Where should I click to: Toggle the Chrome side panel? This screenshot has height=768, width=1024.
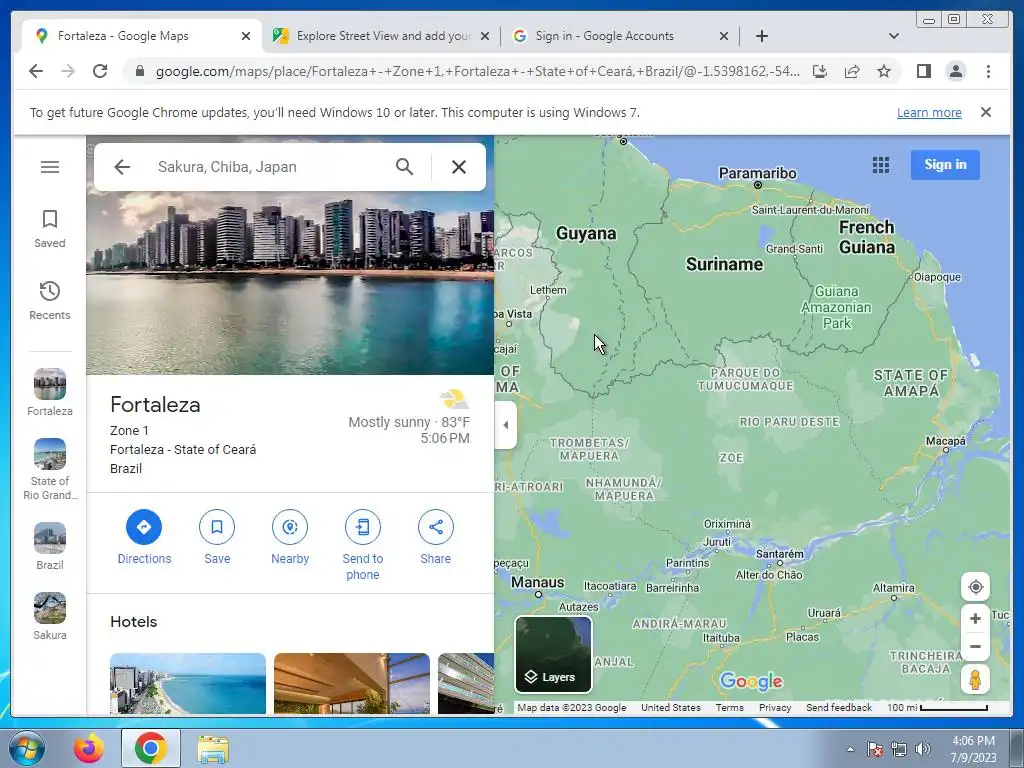pyautogui.click(x=923, y=71)
